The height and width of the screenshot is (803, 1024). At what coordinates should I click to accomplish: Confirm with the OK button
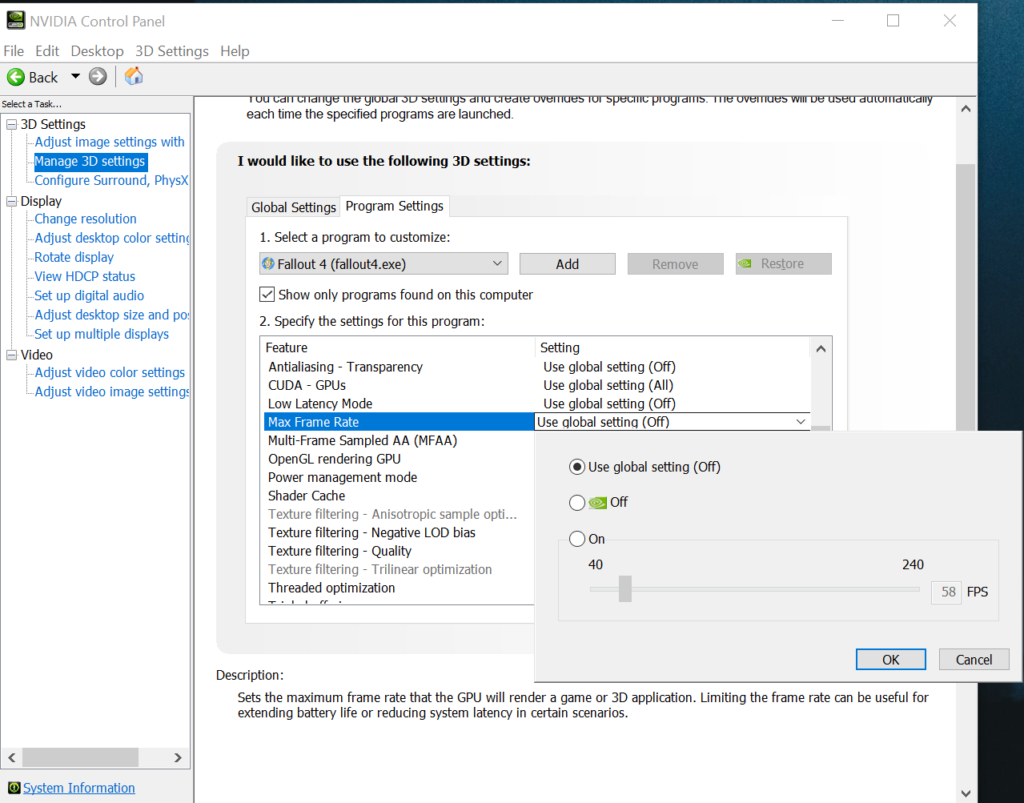[890, 658]
